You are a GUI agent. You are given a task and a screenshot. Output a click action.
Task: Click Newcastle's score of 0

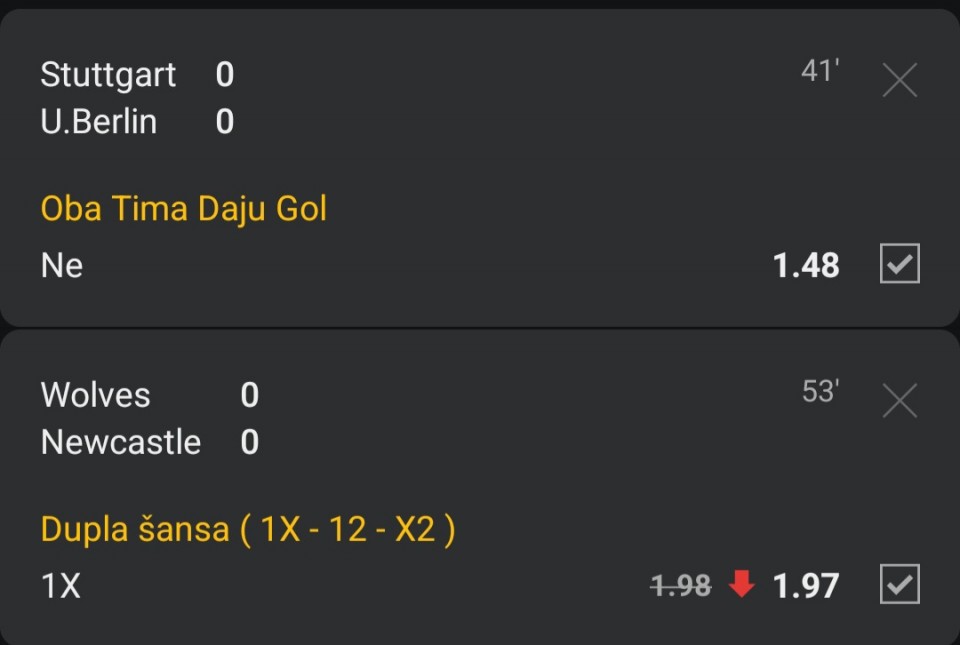[x=250, y=442]
